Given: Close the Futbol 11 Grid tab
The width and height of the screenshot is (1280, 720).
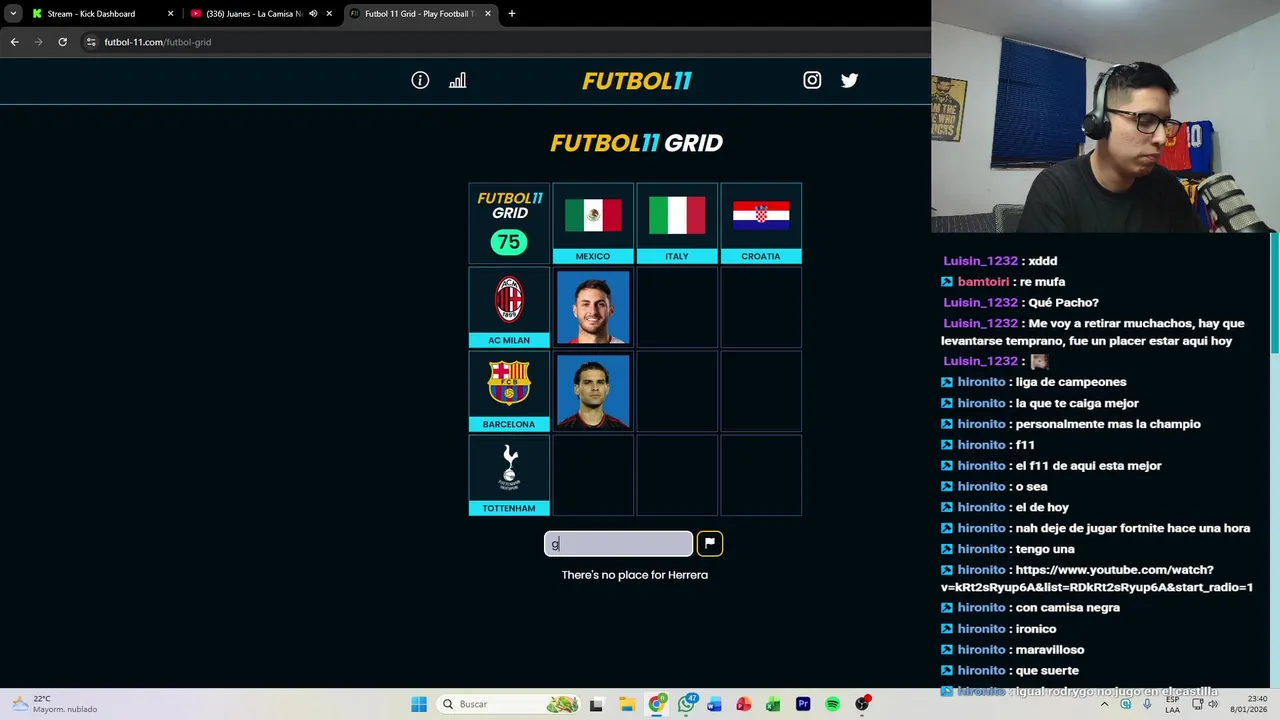Looking at the screenshot, I should (486, 14).
